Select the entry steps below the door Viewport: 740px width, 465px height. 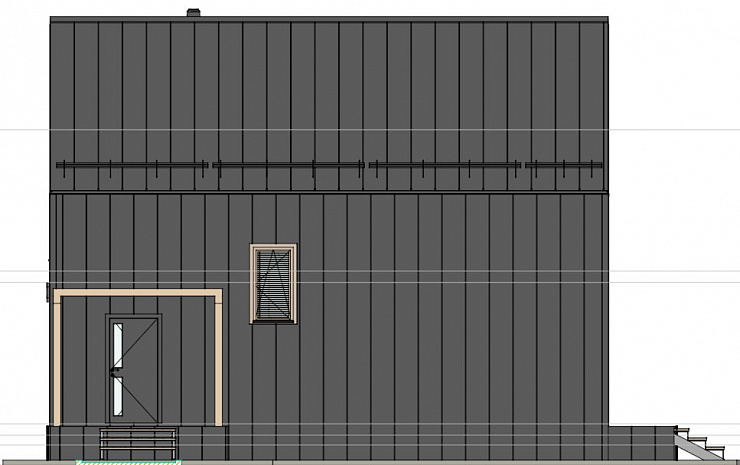(138, 443)
